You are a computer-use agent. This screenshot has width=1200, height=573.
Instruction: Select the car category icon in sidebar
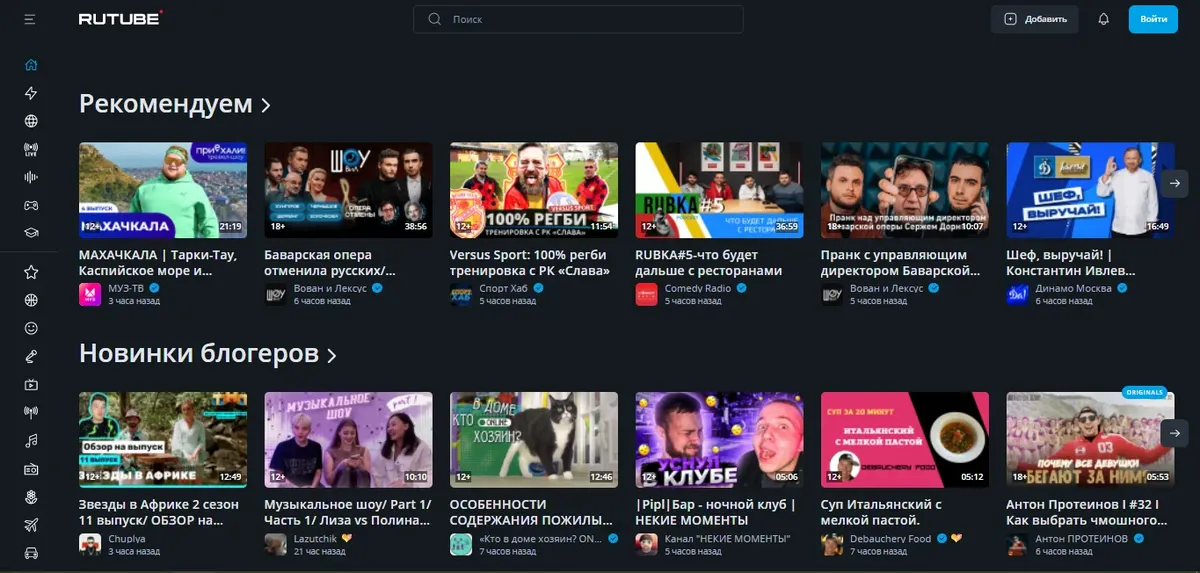[x=31, y=552]
